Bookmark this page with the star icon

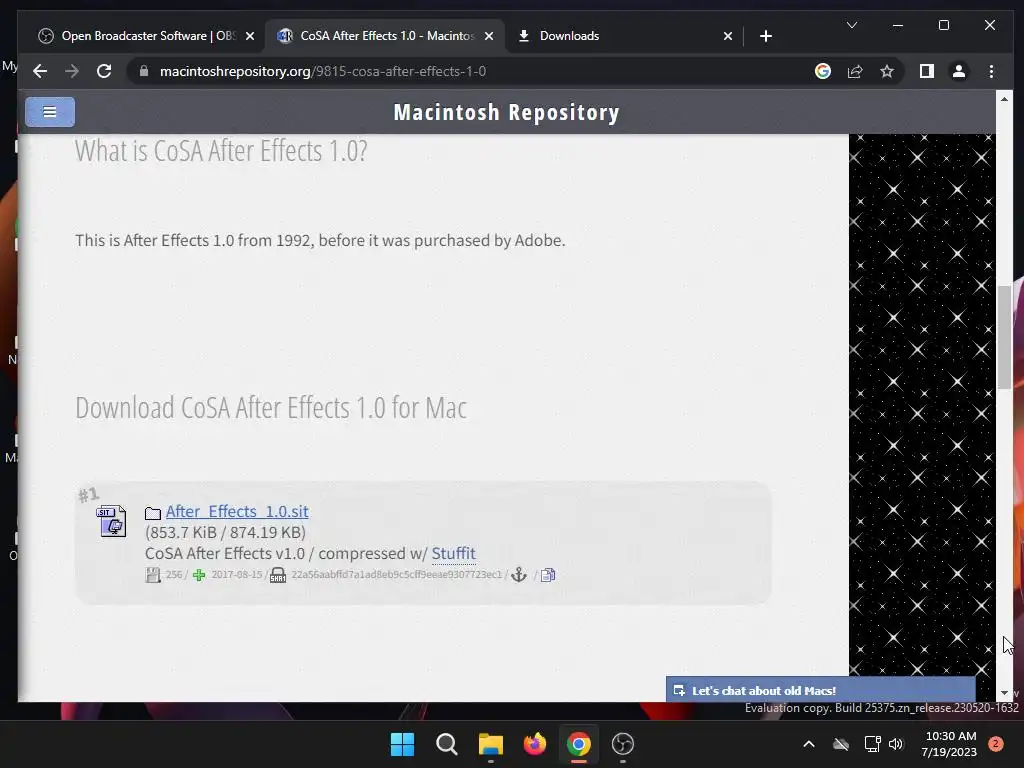(x=887, y=71)
